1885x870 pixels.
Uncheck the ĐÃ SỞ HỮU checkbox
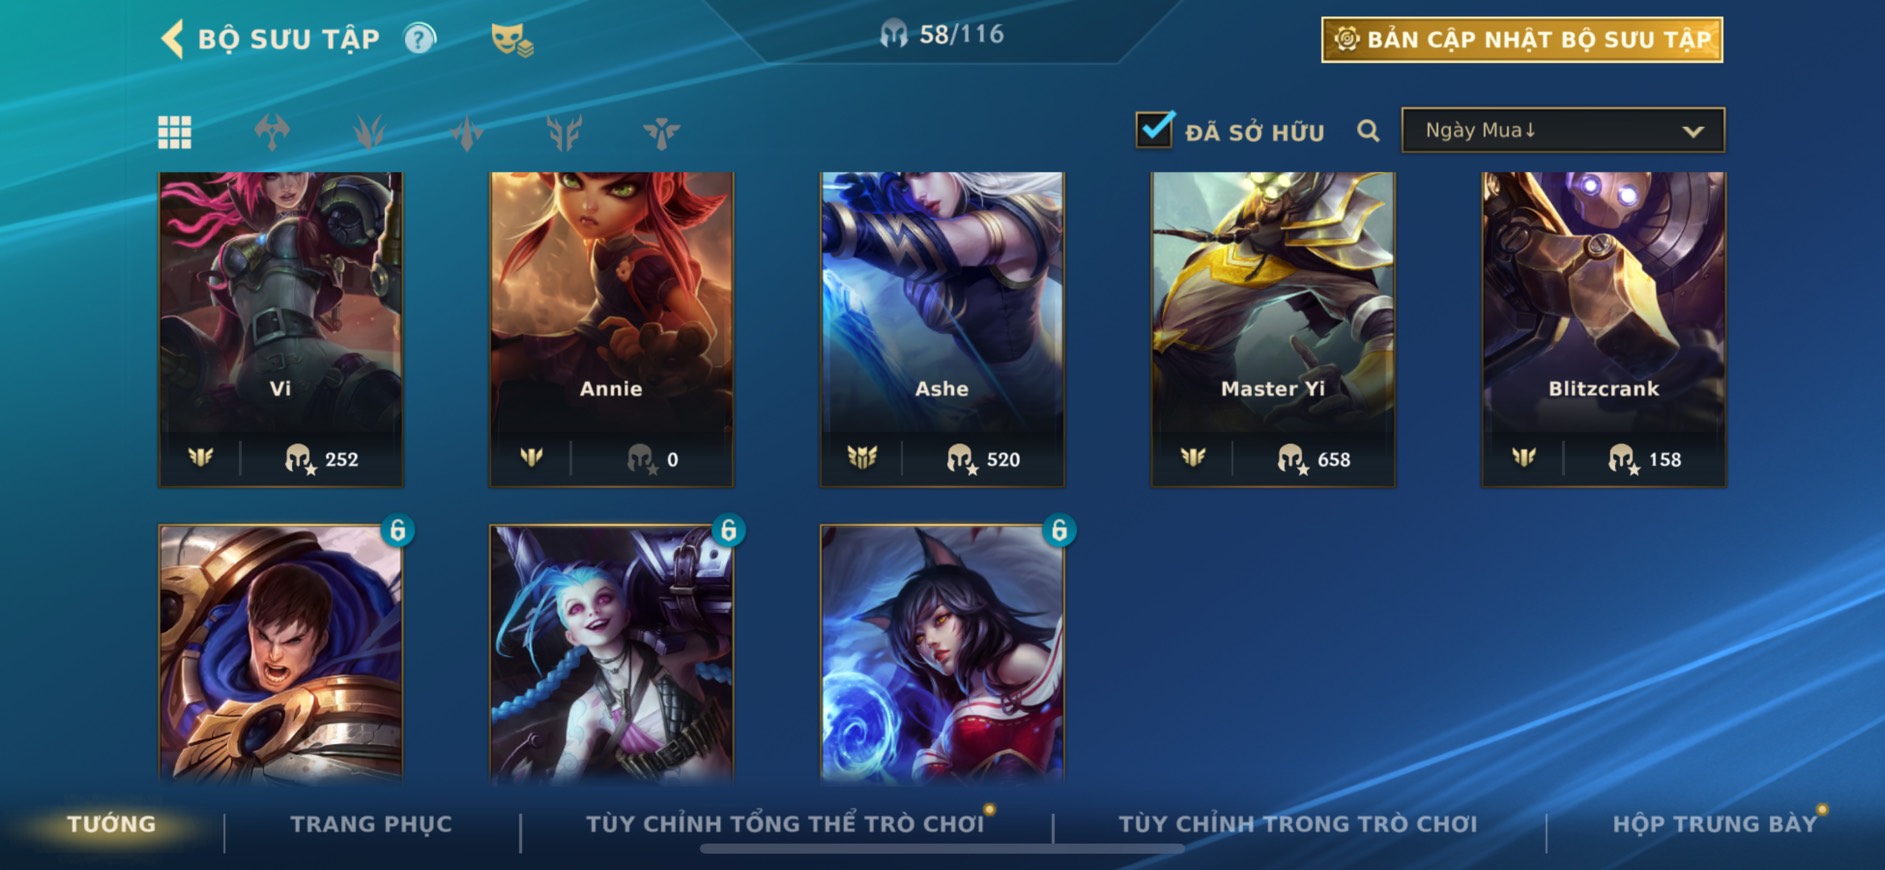point(1154,129)
